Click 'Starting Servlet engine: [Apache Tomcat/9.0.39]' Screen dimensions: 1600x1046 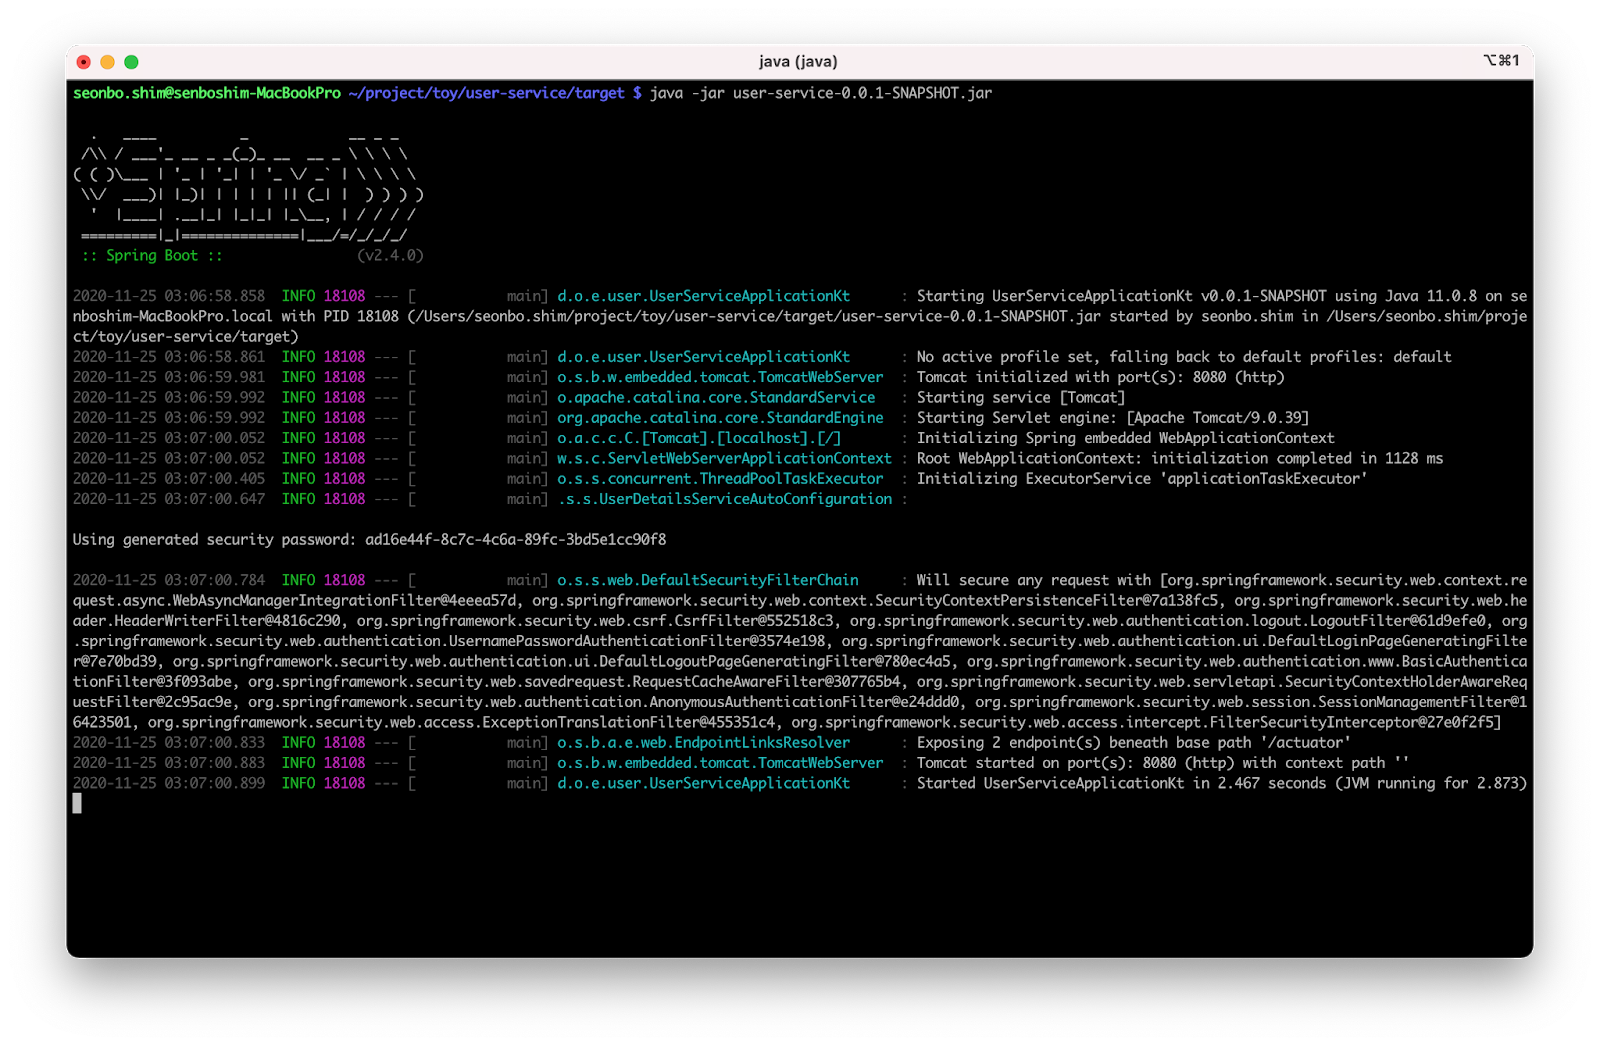(x=1113, y=418)
